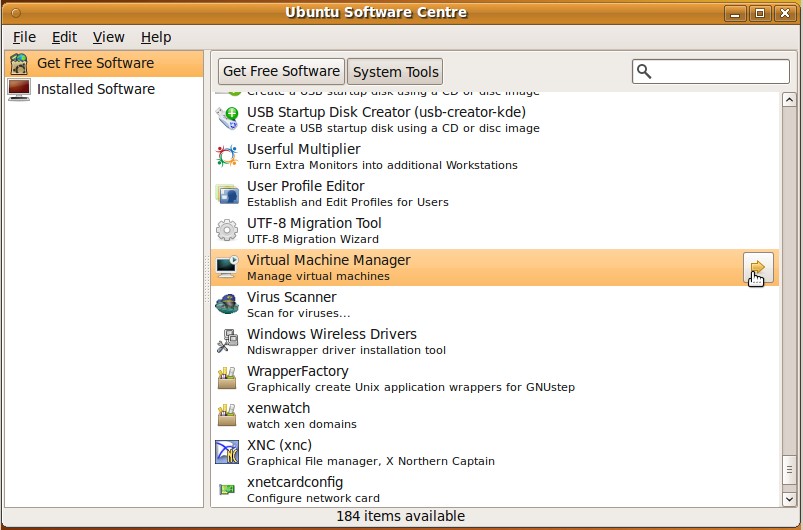This screenshot has width=803, height=530.
Task: Select Get Free Software in the sidebar
Action: (x=95, y=63)
